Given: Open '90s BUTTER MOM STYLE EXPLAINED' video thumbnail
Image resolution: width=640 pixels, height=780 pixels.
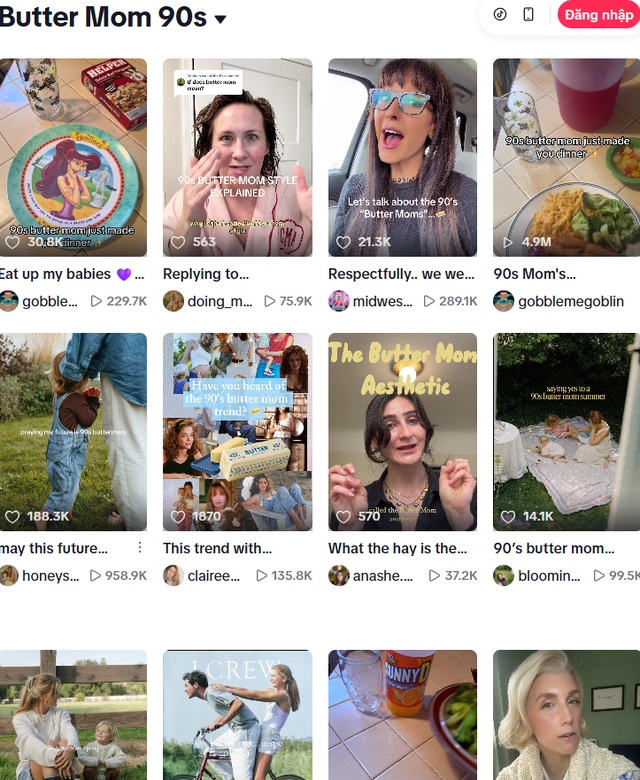Looking at the screenshot, I should click(x=237, y=156).
